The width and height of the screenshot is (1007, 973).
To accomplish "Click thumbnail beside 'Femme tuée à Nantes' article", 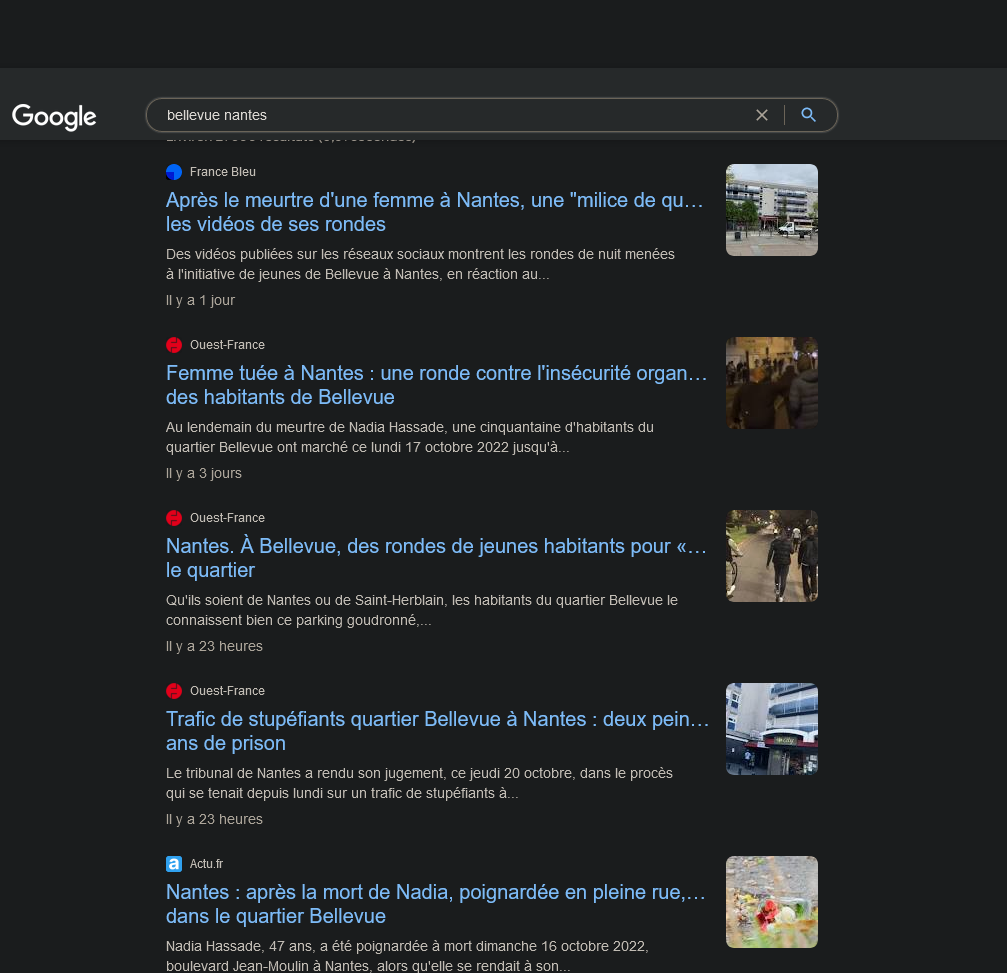I will pos(771,383).
